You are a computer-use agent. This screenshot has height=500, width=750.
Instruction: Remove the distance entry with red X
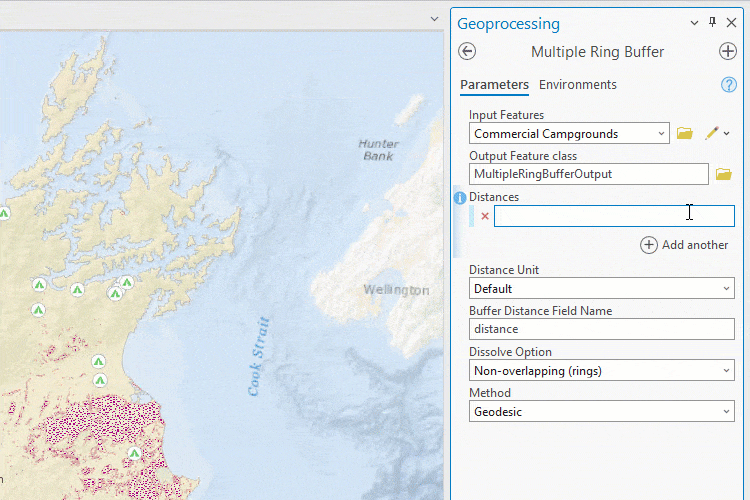click(x=485, y=216)
